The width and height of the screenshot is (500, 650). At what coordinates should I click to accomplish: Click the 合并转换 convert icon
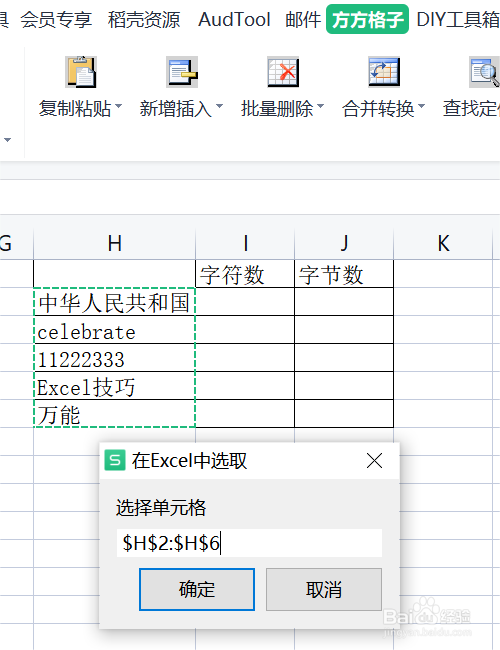coord(384,72)
